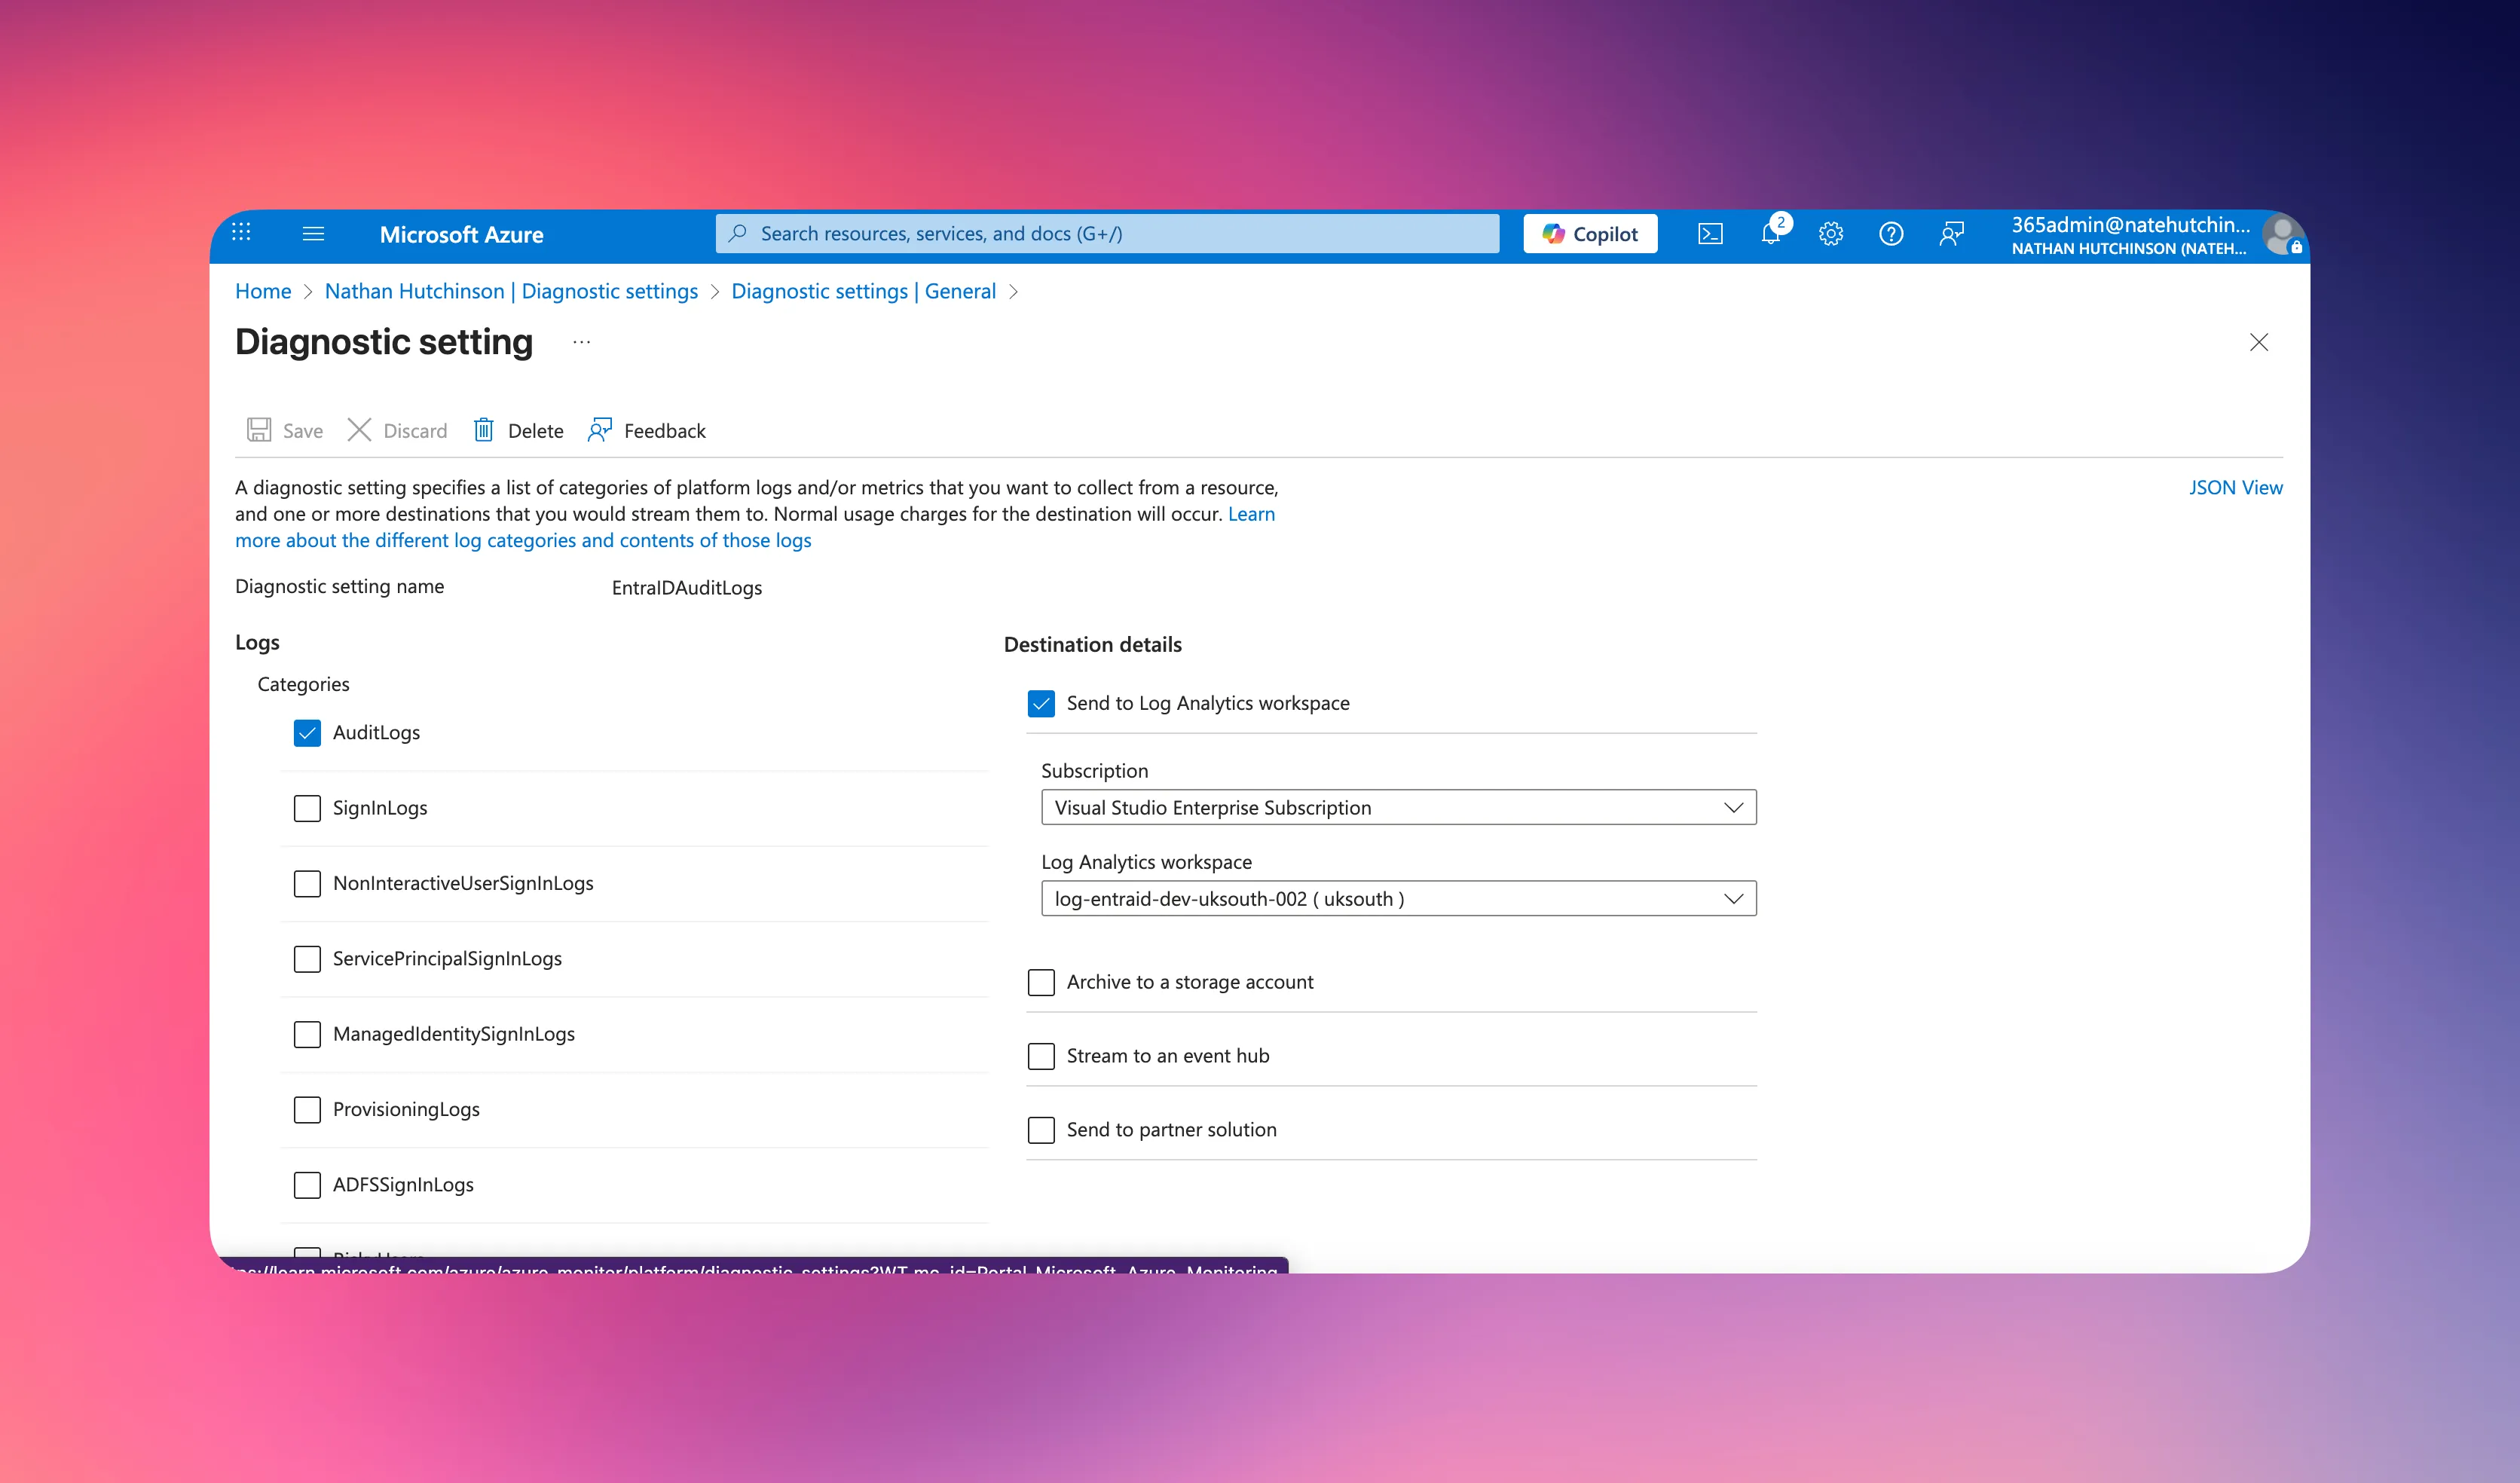This screenshot has width=2520, height=1483.
Task: Open the Subscription dropdown
Action: click(x=1398, y=807)
